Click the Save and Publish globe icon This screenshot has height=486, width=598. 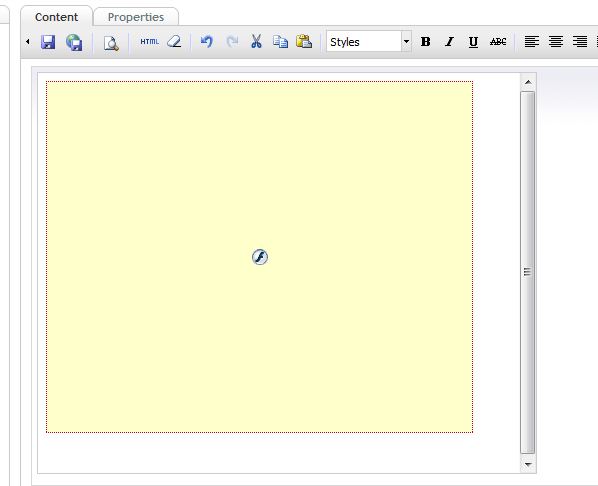point(74,42)
